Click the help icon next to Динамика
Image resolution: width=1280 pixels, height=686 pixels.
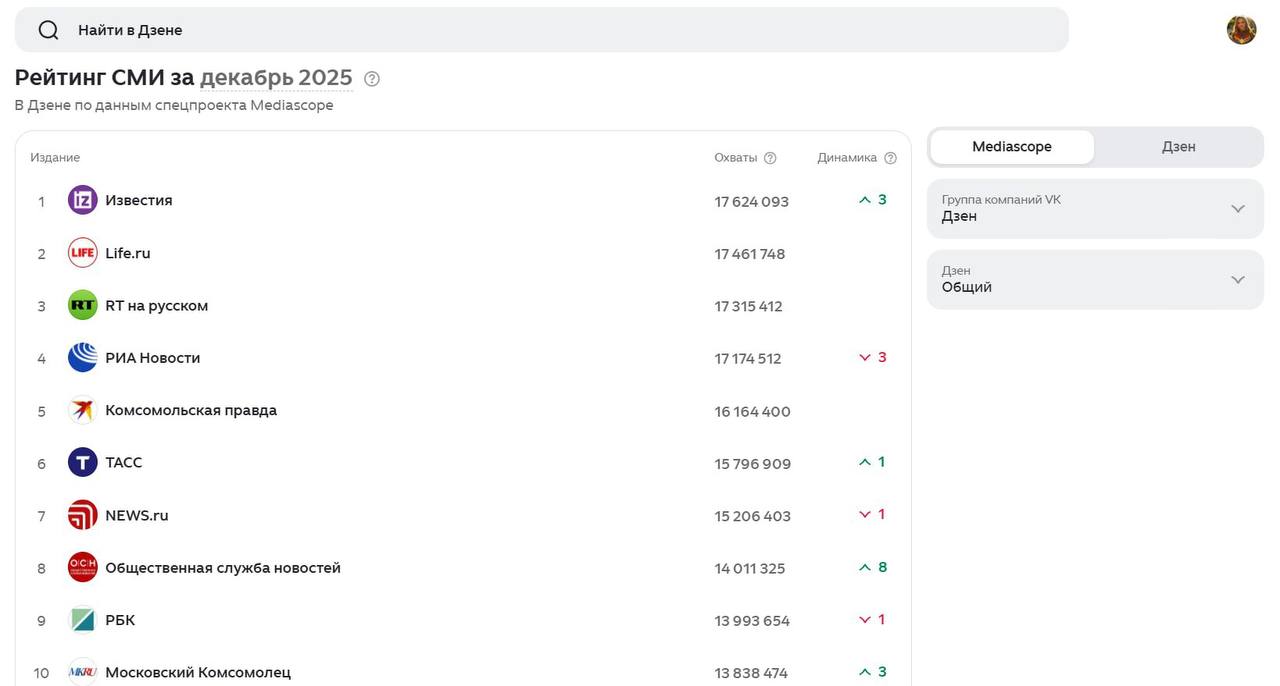[890, 158]
